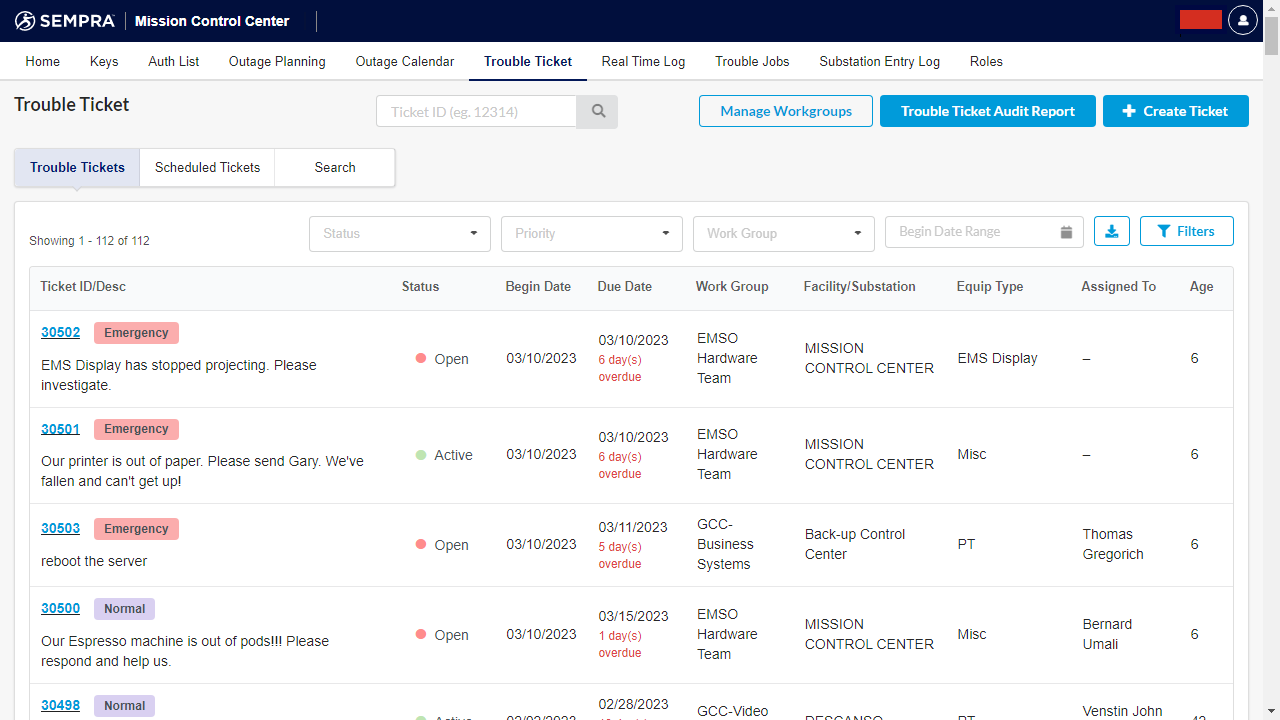The height and width of the screenshot is (720, 1280).
Task: Switch to the Scheduled Tickets tab
Action: click(x=207, y=167)
